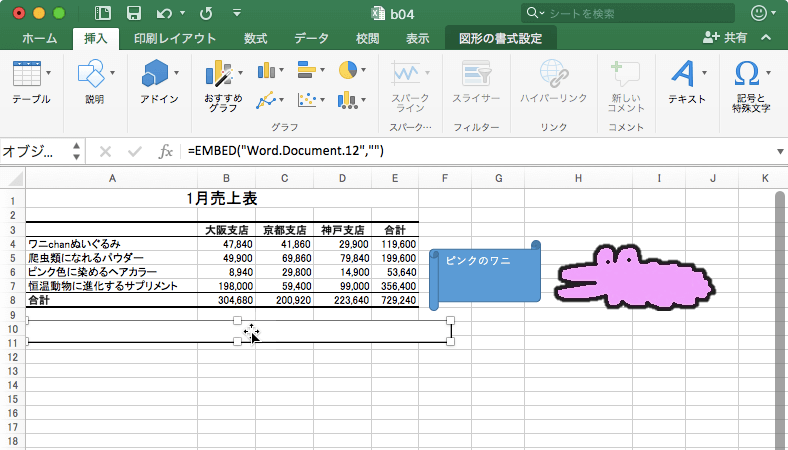
Task: Click cell ワニchanぬいぐるみ
Action: (112, 244)
